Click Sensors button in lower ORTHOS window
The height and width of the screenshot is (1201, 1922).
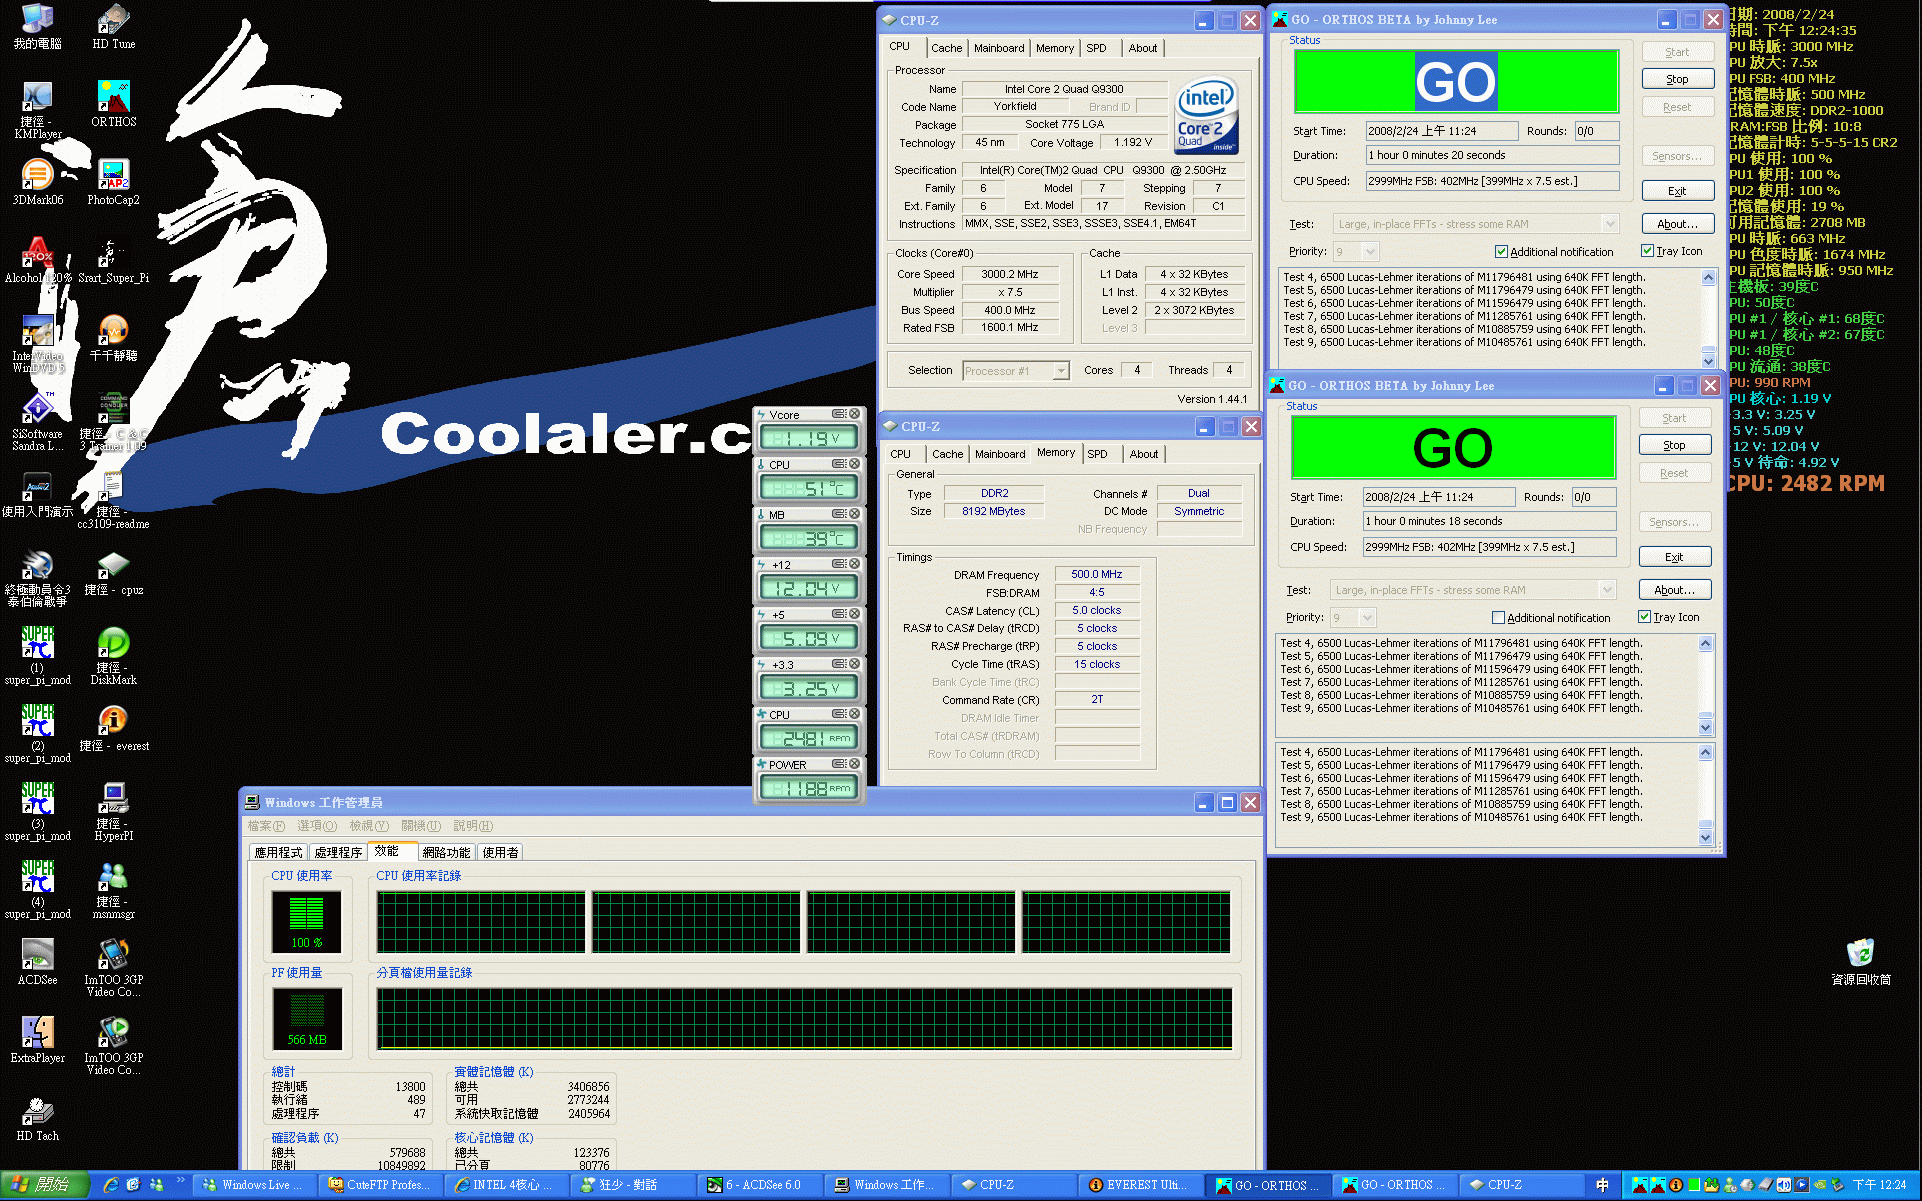coord(1674,522)
